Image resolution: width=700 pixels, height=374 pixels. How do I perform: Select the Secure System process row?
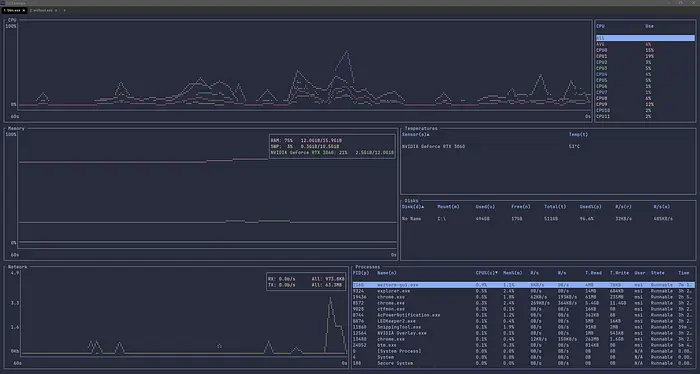pyautogui.click(x=523, y=363)
